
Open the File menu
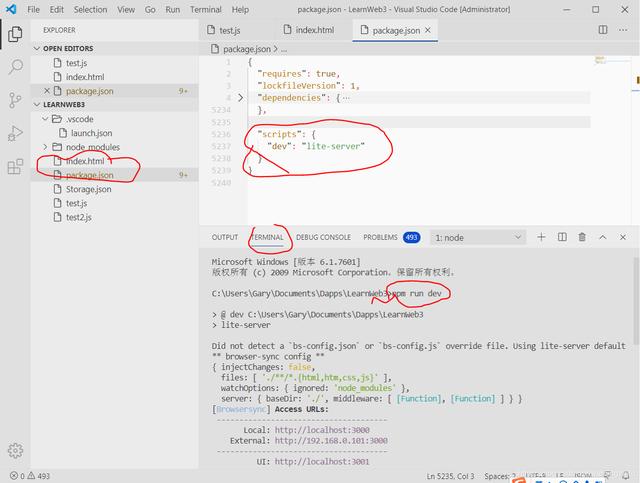(33, 9)
